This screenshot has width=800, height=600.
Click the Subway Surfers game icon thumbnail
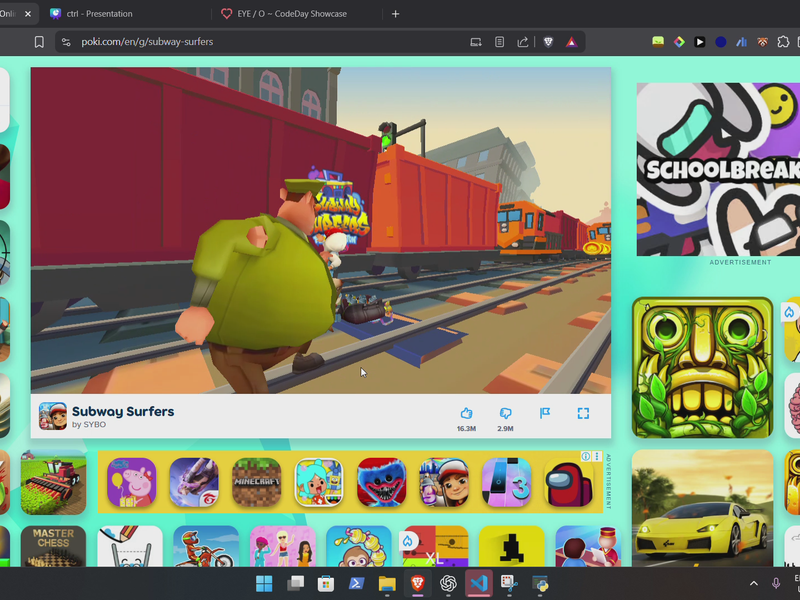pyautogui.click(x=53, y=416)
